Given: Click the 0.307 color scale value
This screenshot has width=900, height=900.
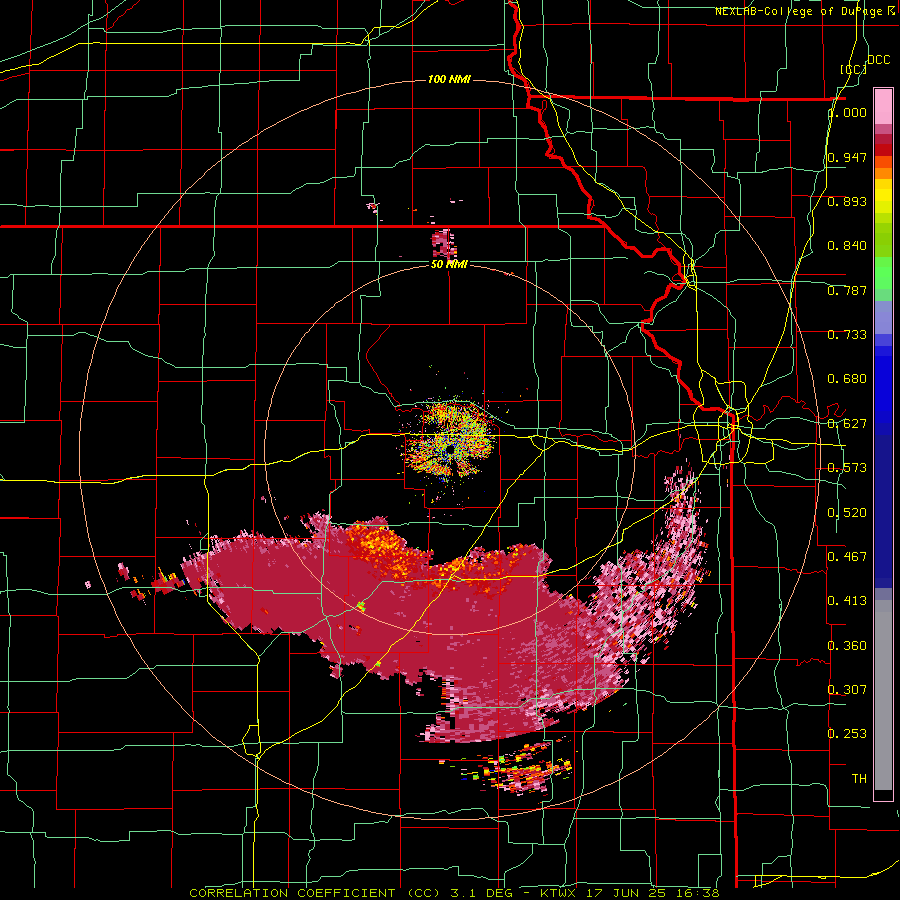Looking at the screenshot, I should (x=847, y=690).
